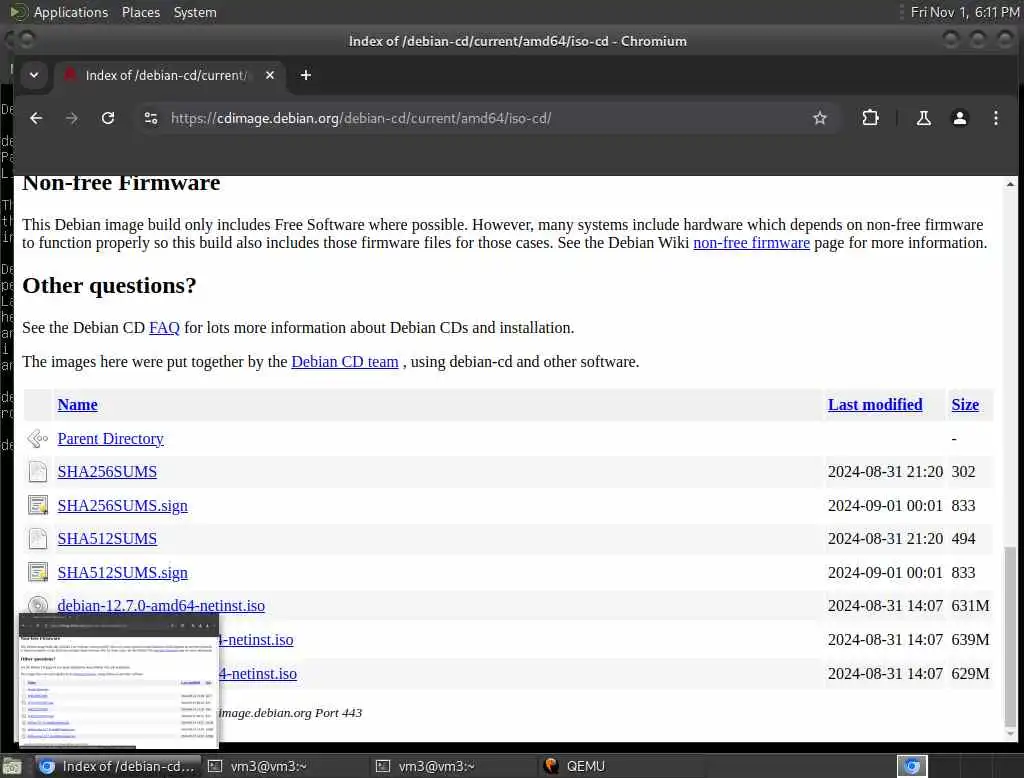The image size is (1024, 778).
Task: Click the Chromium workspace switcher icon
Action: [x=912, y=766]
